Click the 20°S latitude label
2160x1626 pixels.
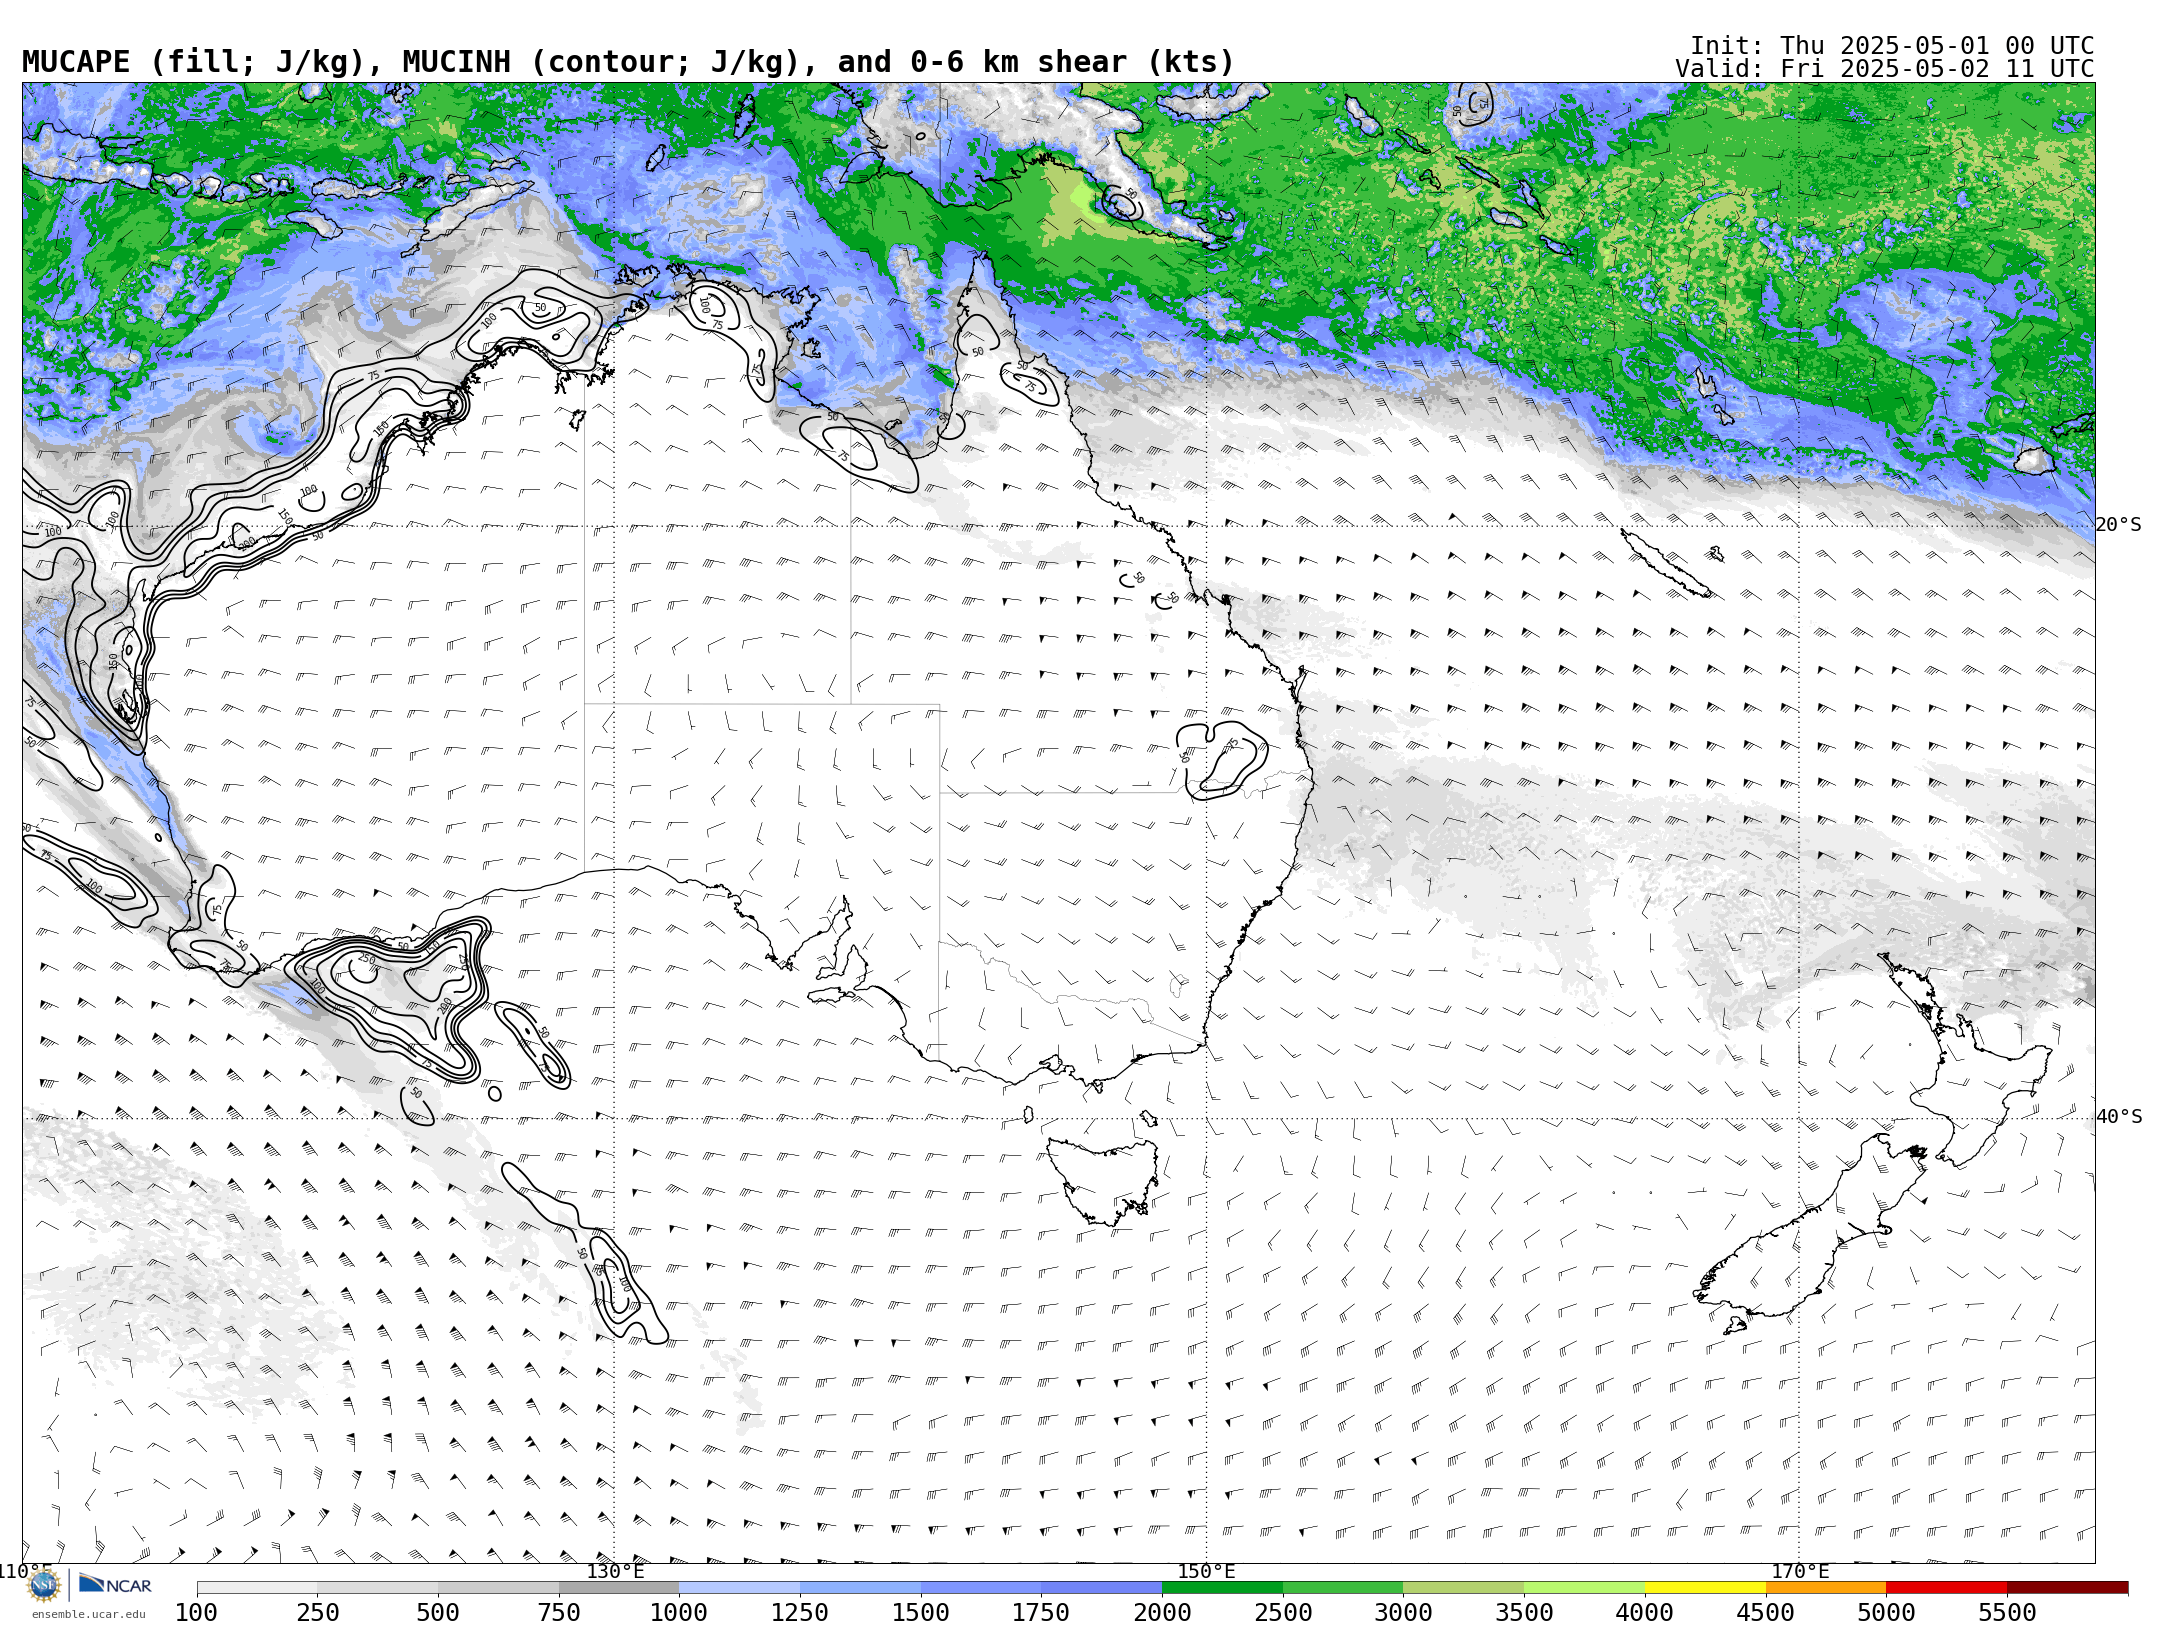tap(2119, 525)
